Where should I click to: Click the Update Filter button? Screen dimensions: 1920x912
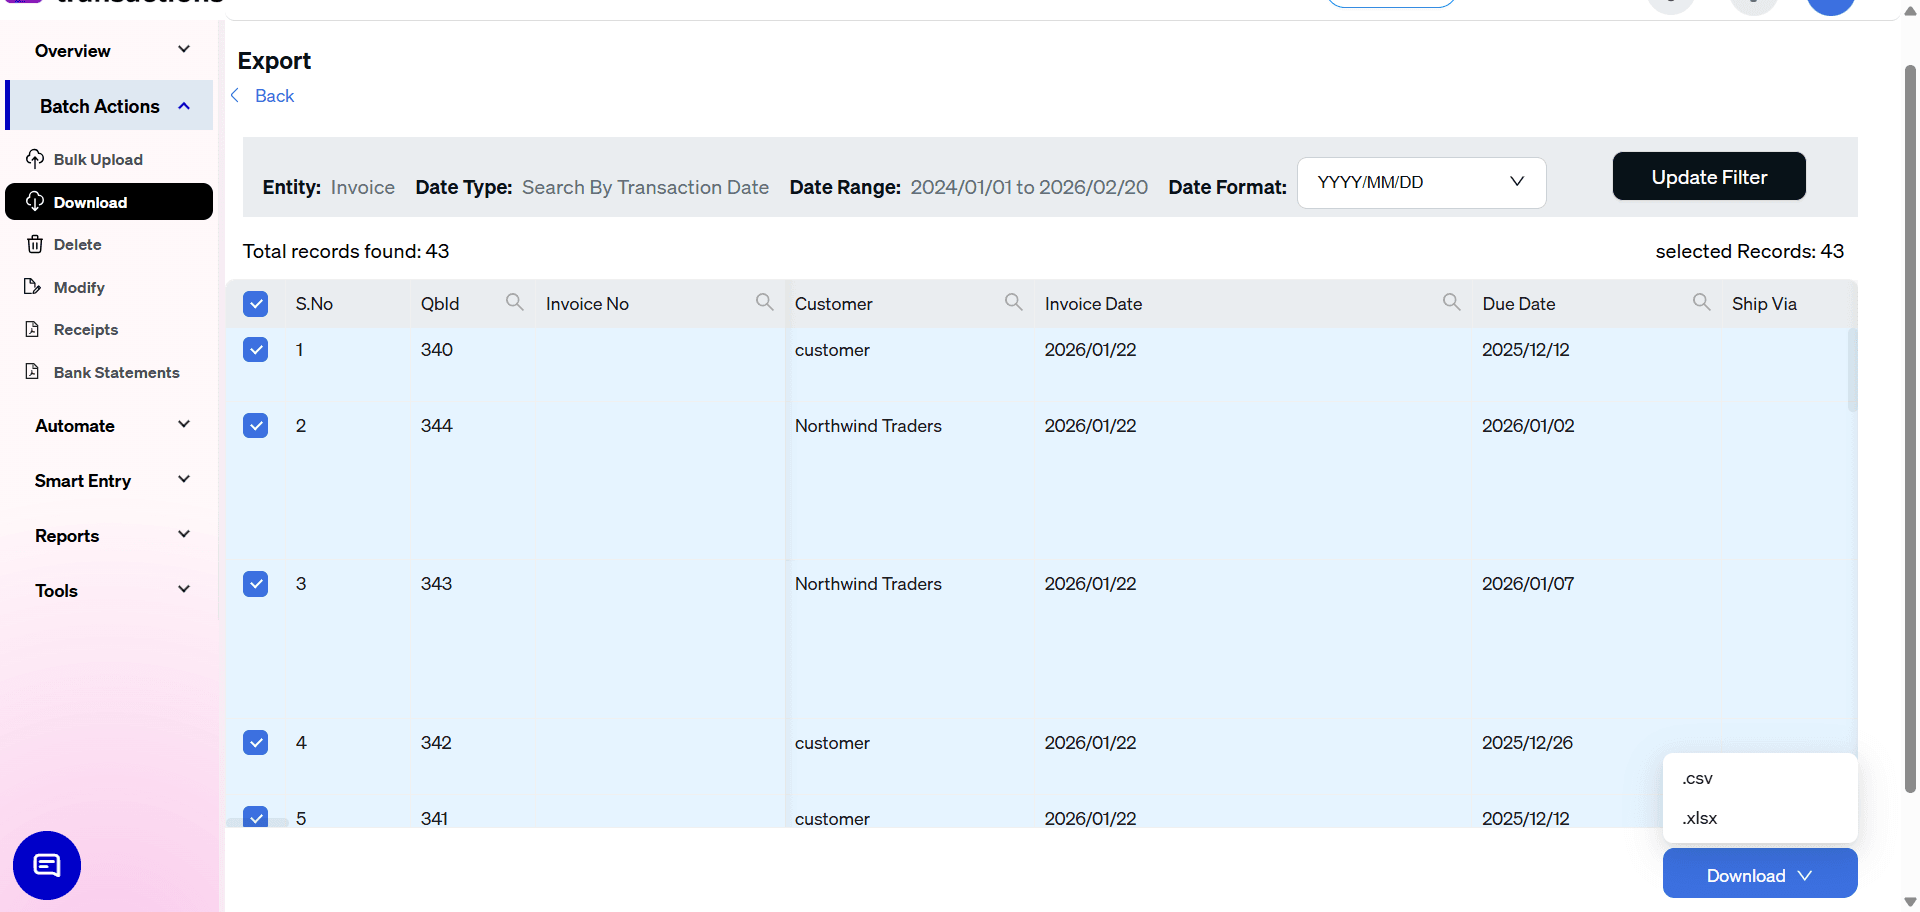click(1708, 176)
